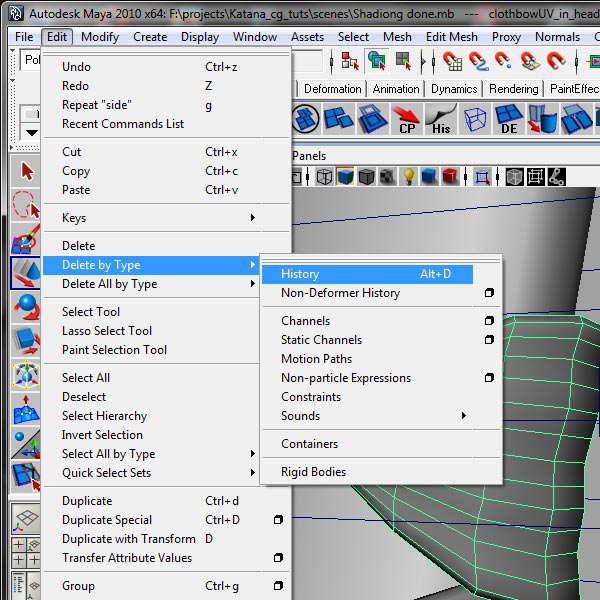Toggle snap to view planes magnet icon
Image resolution: width=600 pixels, height=600 pixels.
530,61
